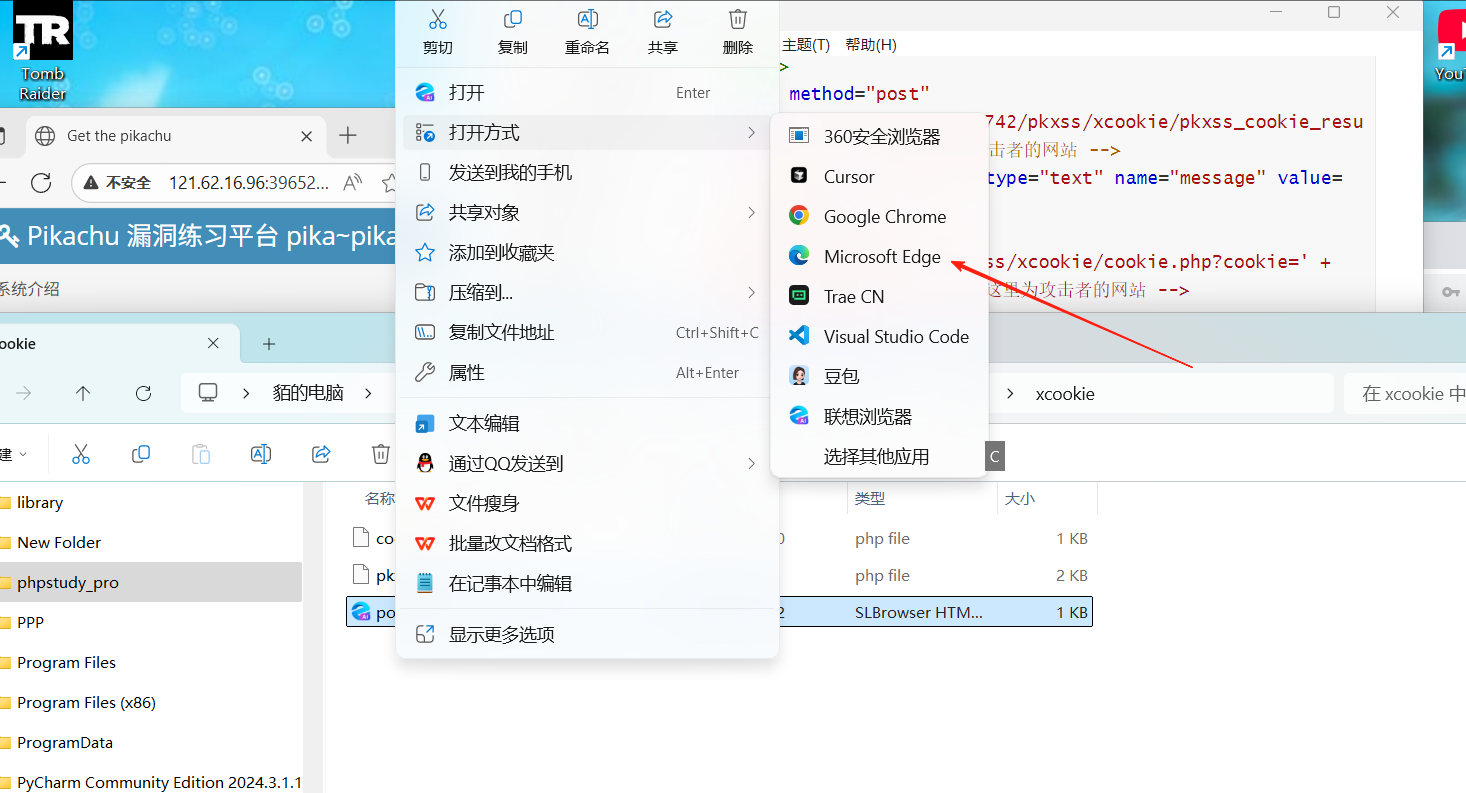Click 显示更多选项 at menu bottom
The image size is (1466, 793).
587,634
